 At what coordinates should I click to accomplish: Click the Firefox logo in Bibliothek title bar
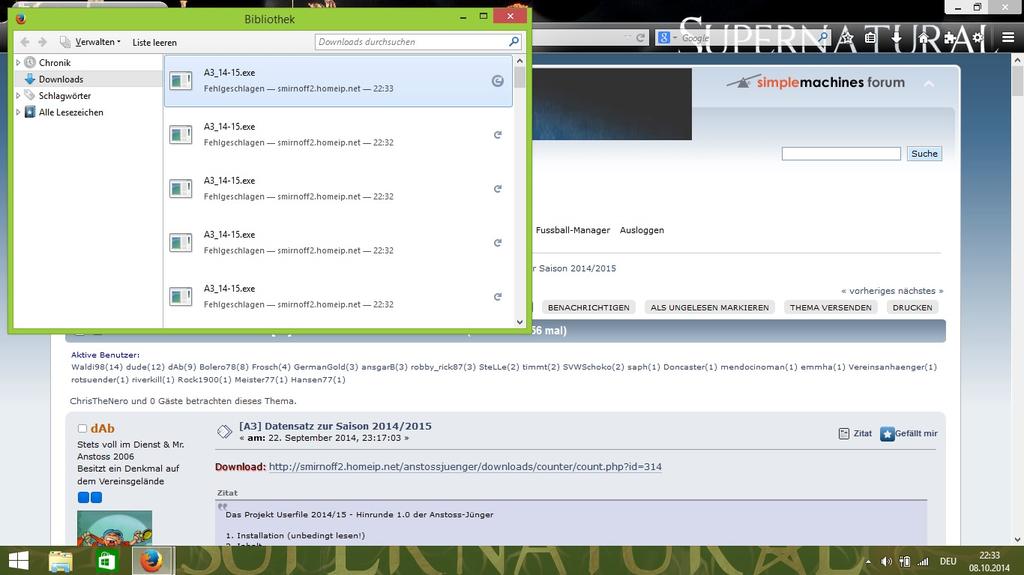click(21, 18)
